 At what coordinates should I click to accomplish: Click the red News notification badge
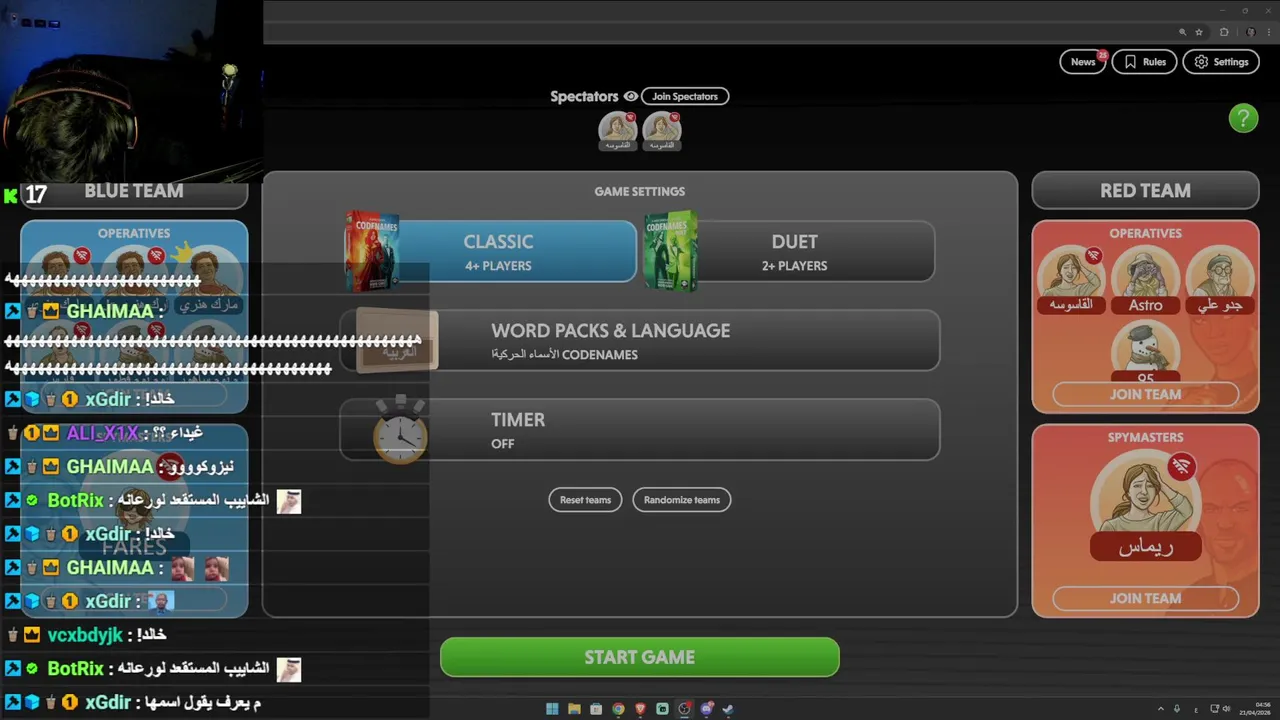[1102, 54]
